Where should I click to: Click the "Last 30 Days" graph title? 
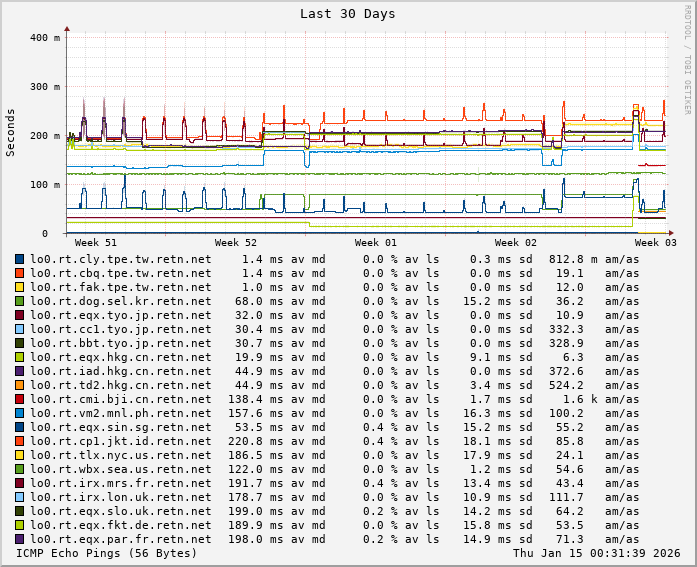tap(347, 14)
